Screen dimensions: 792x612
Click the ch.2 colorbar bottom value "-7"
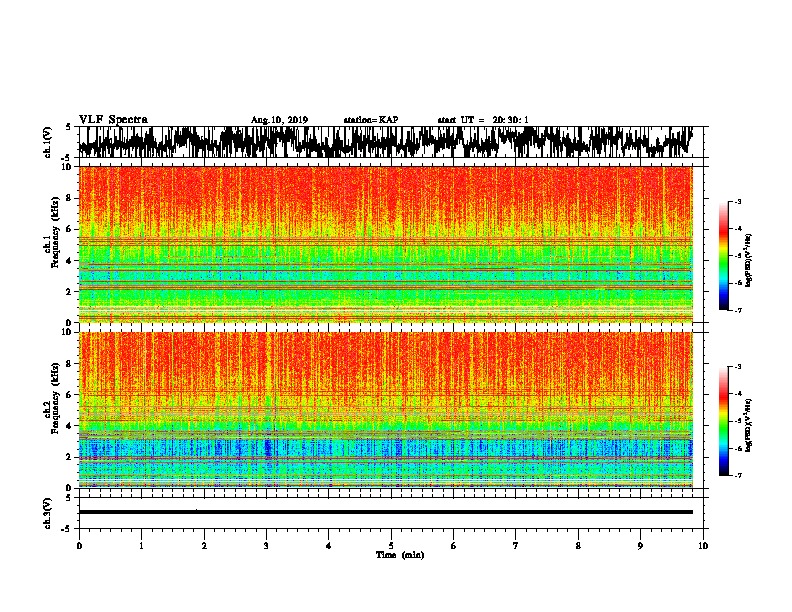[x=738, y=476]
